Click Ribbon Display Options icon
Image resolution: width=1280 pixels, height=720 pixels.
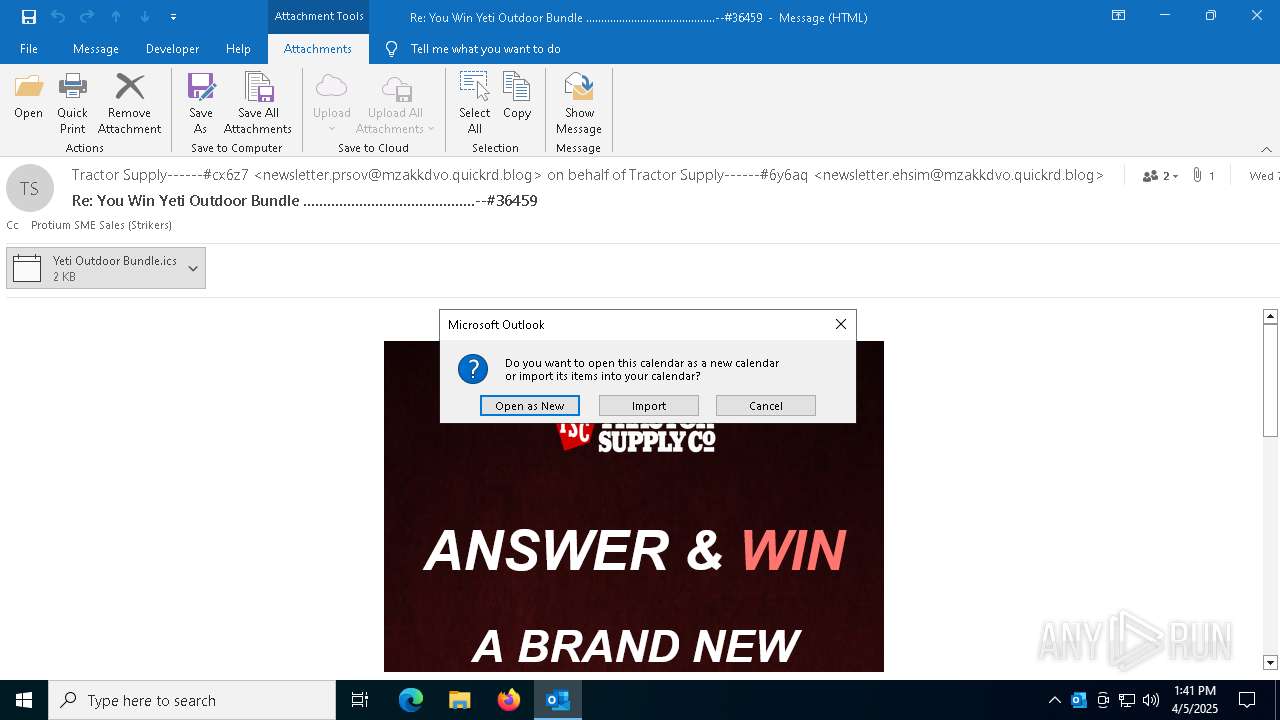(x=1119, y=16)
